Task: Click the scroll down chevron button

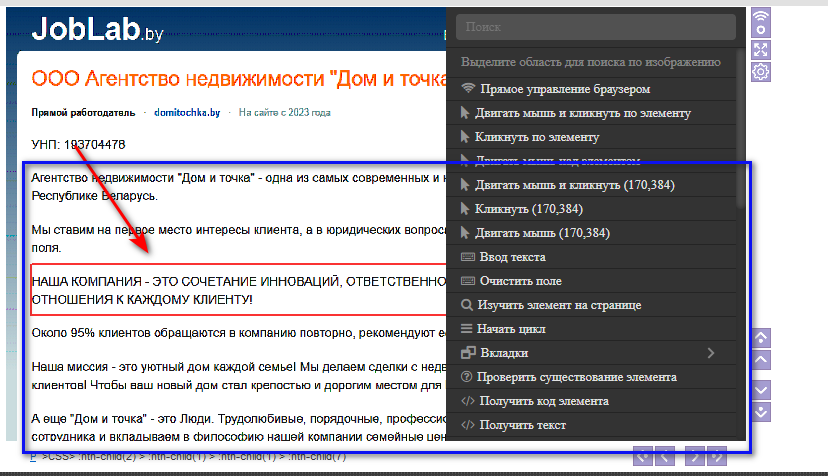Action: coord(761,390)
